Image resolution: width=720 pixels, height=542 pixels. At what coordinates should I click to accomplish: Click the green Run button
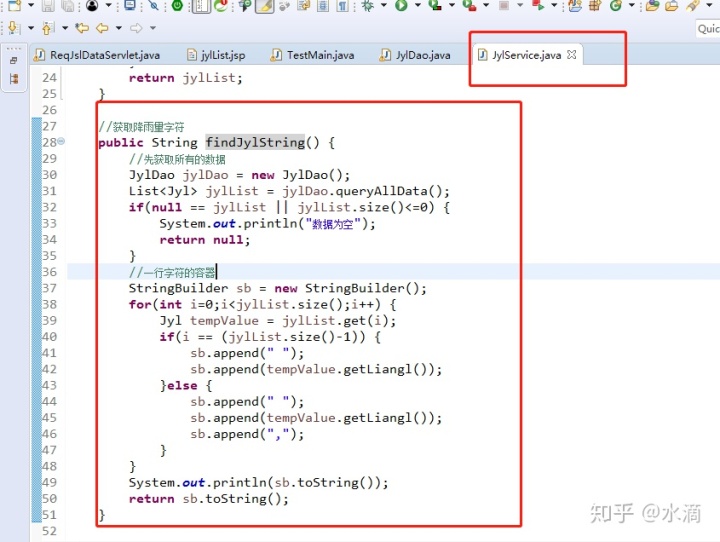click(401, 6)
